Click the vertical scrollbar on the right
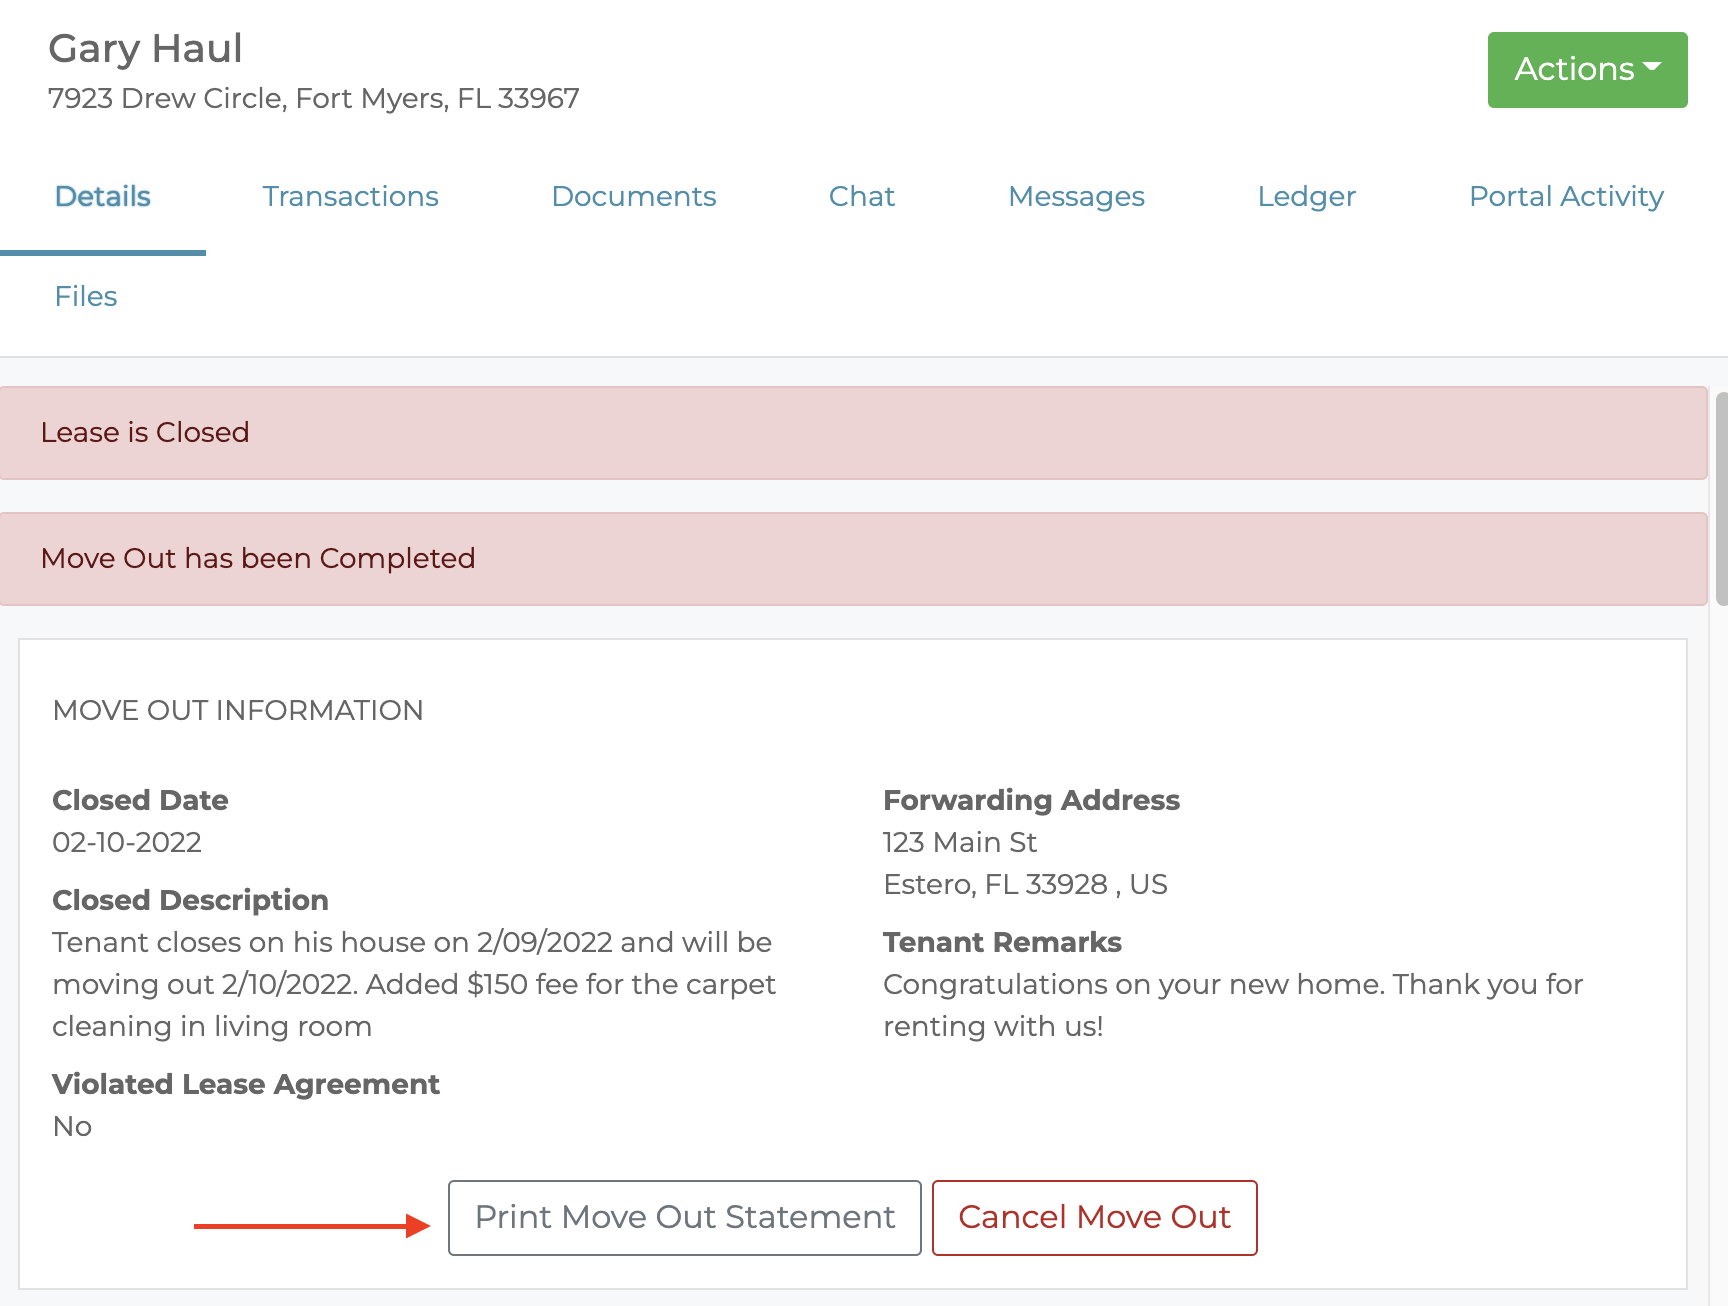This screenshot has width=1728, height=1306. (1721, 500)
